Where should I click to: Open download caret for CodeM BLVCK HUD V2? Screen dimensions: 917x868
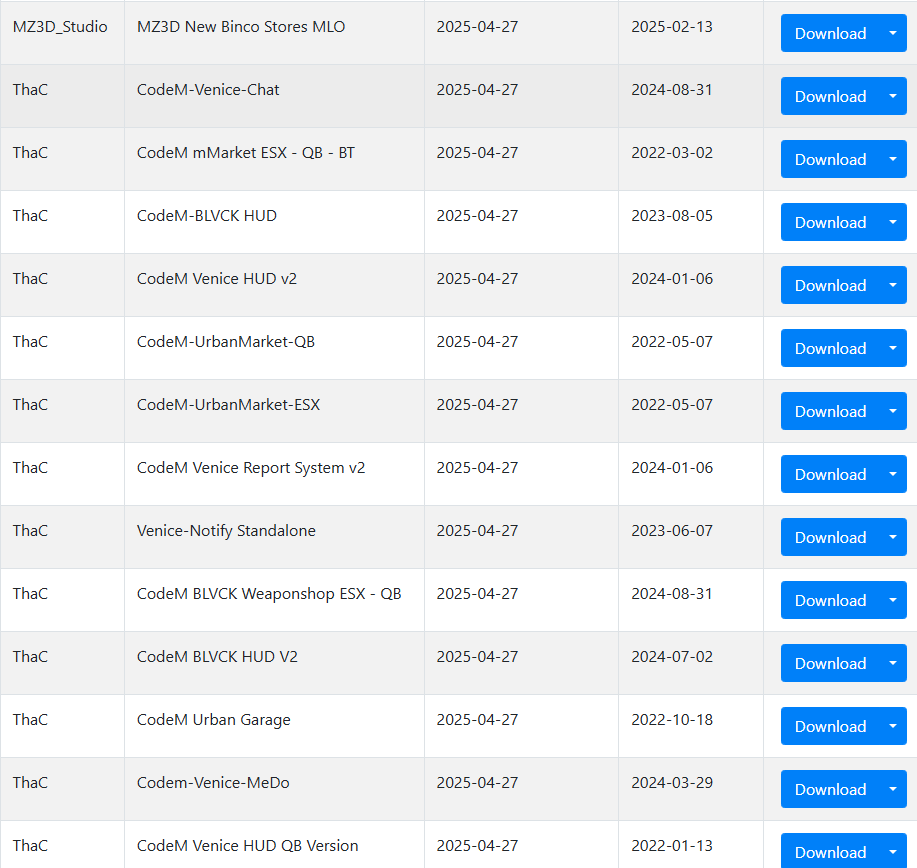[x=893, y=663]
